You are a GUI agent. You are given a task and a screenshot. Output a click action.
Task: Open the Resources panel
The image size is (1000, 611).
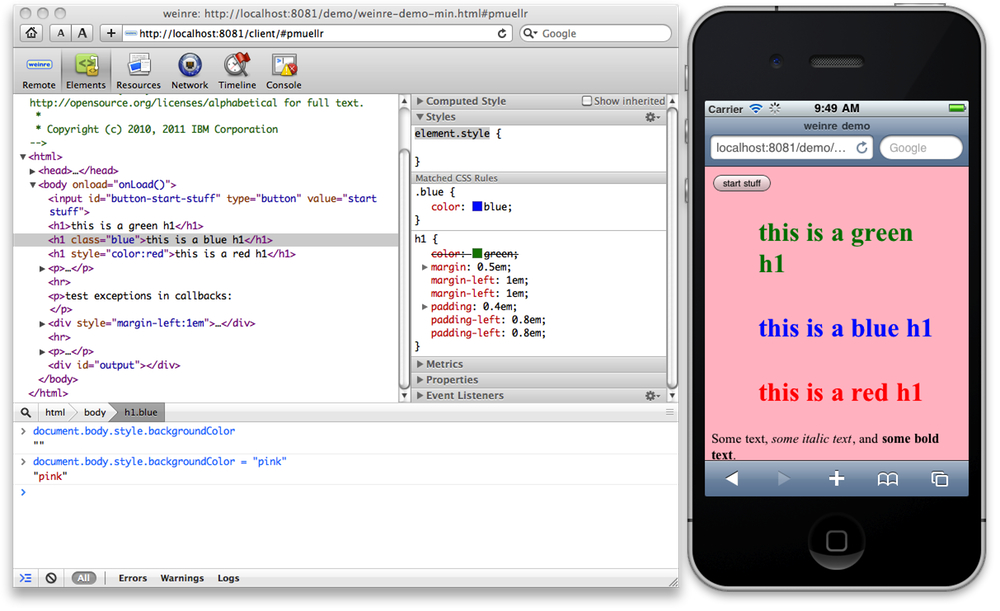click(x=138, y=70)
